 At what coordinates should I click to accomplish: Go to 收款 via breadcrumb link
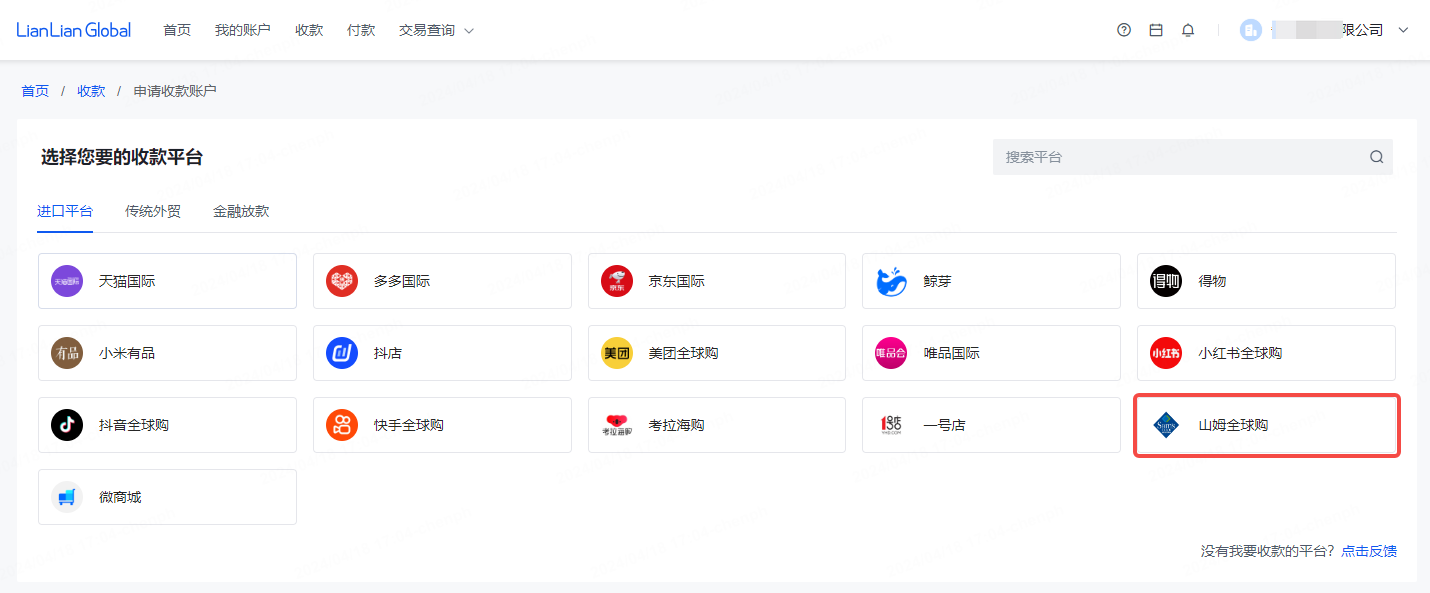click(91, 91)
